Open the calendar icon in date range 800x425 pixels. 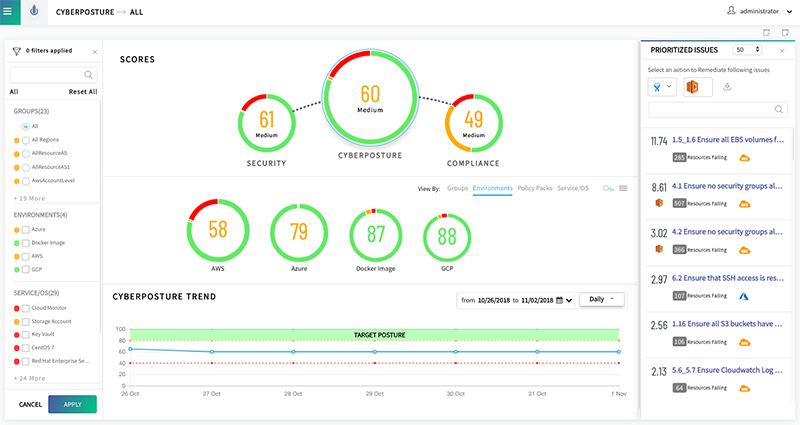click(x=559, y=300)
